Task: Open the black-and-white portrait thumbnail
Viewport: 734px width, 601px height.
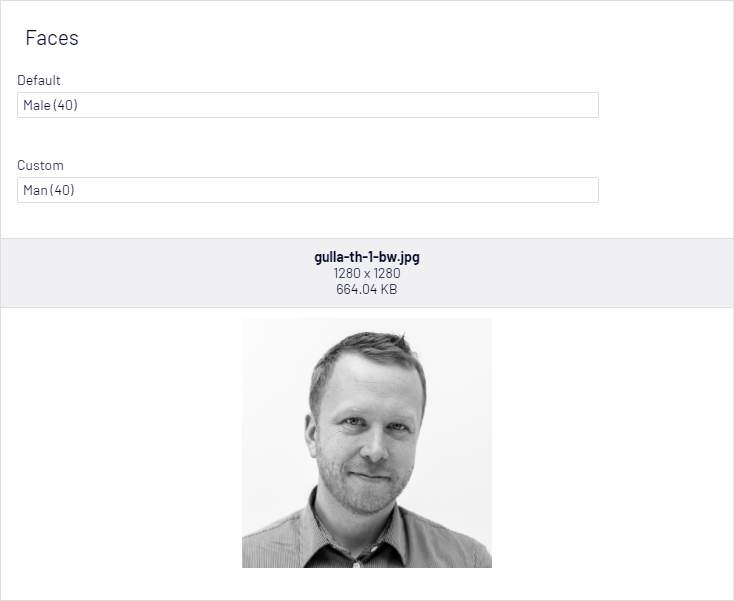Action: tap(367, 443)
